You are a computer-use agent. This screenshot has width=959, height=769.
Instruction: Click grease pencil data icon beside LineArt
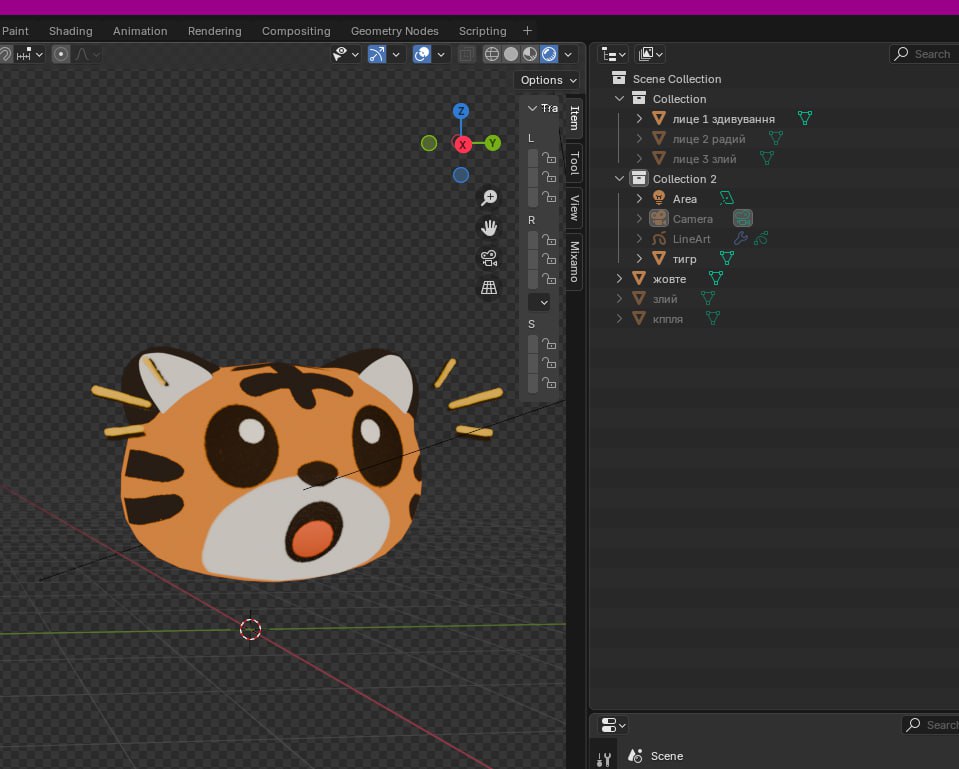pyautogui.click(x=761, y=239)
